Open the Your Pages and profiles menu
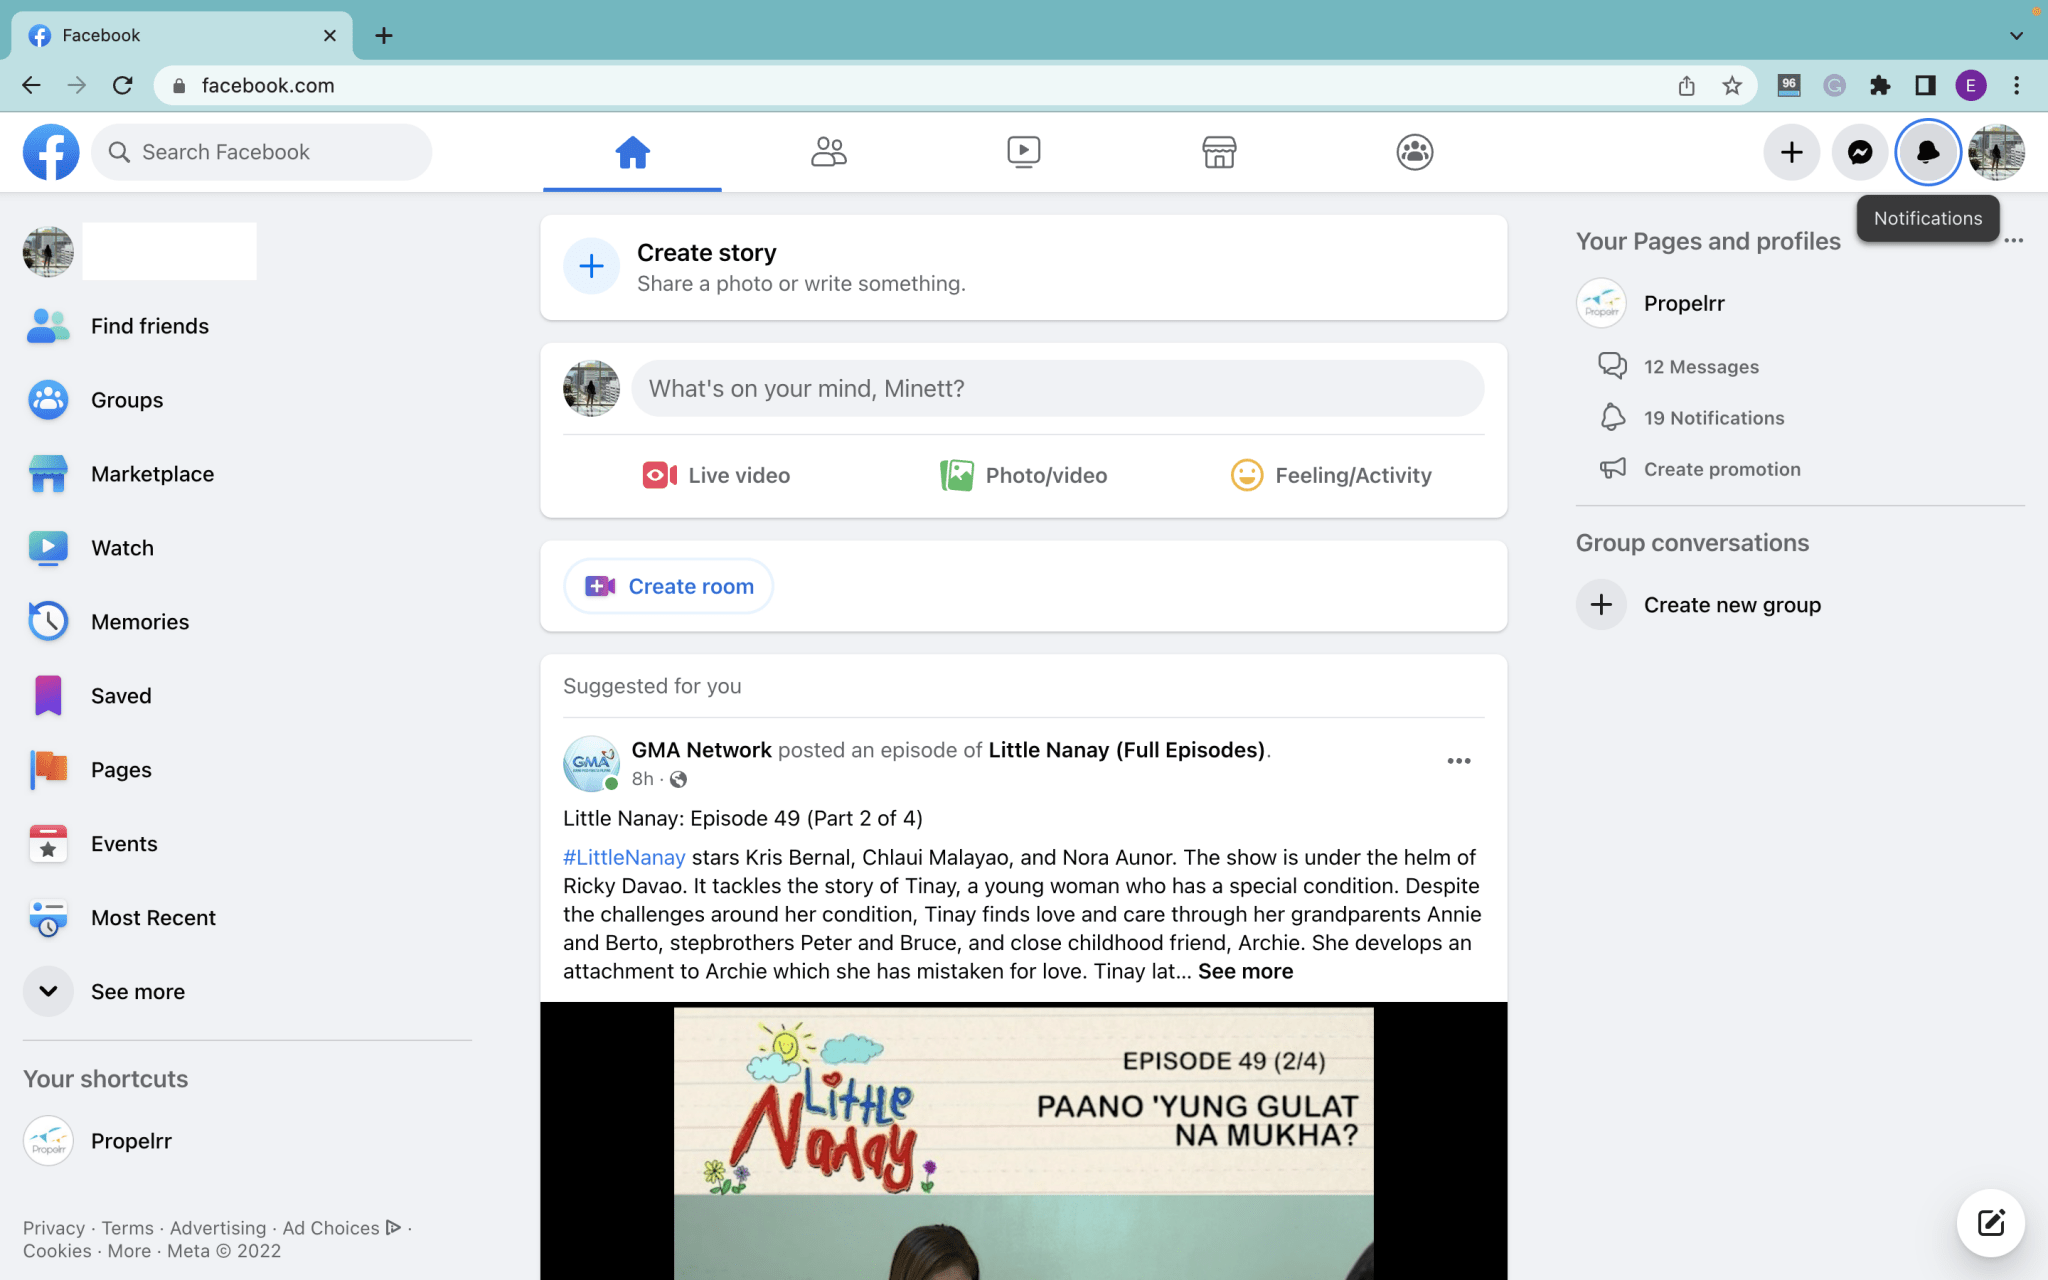This screenshot has width=2048, height=1280. pos(2015,241)
